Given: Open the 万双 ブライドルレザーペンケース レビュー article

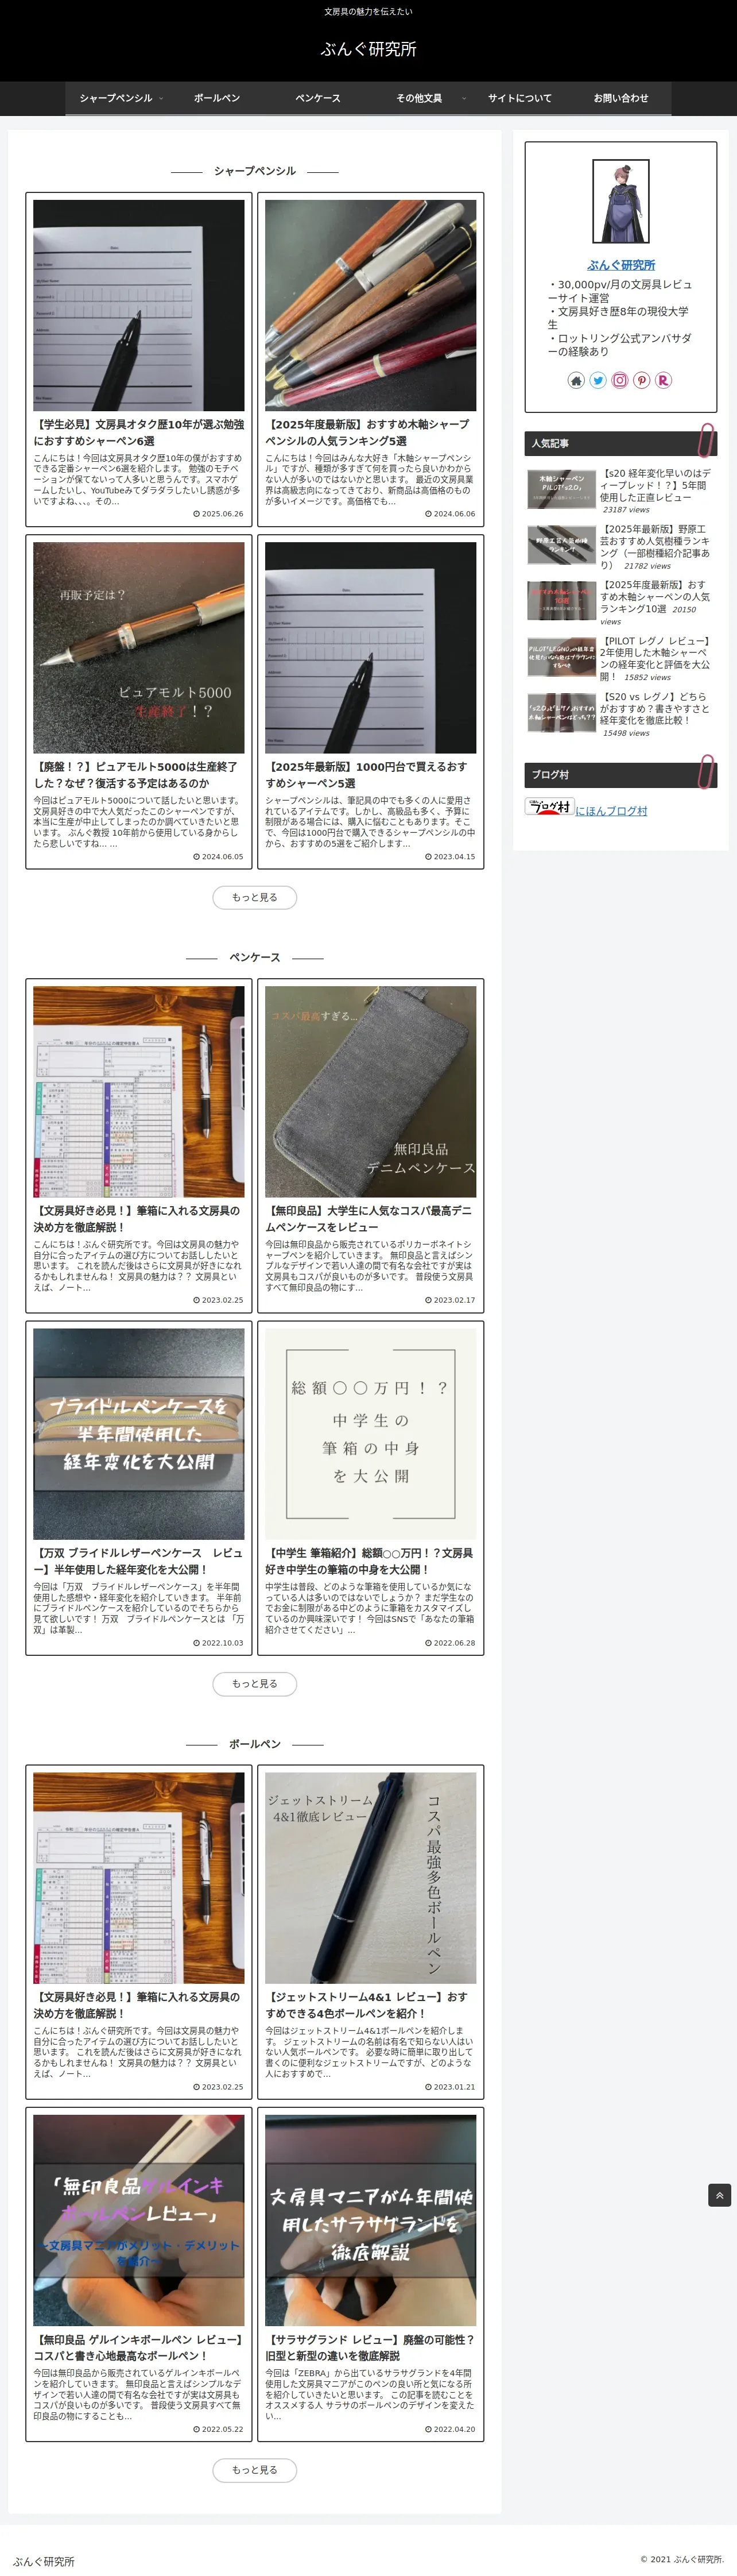Looking at the screenshot, I should tap(139, 1489).
